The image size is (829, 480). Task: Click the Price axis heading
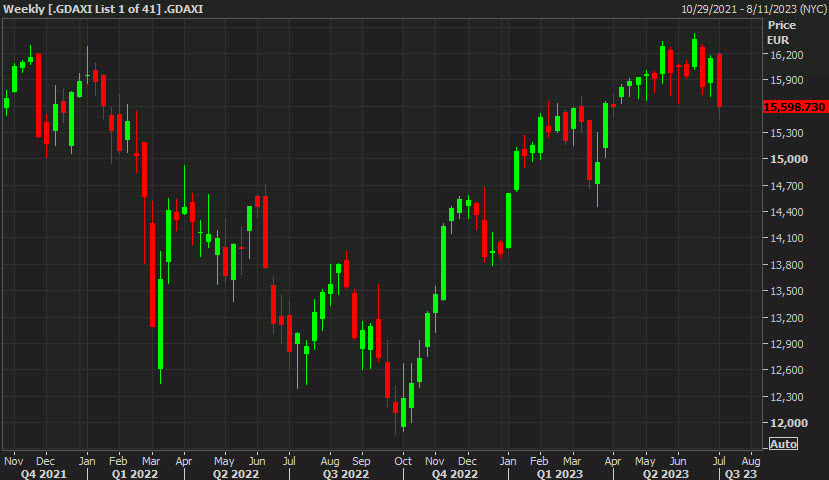tap(781, 25)
